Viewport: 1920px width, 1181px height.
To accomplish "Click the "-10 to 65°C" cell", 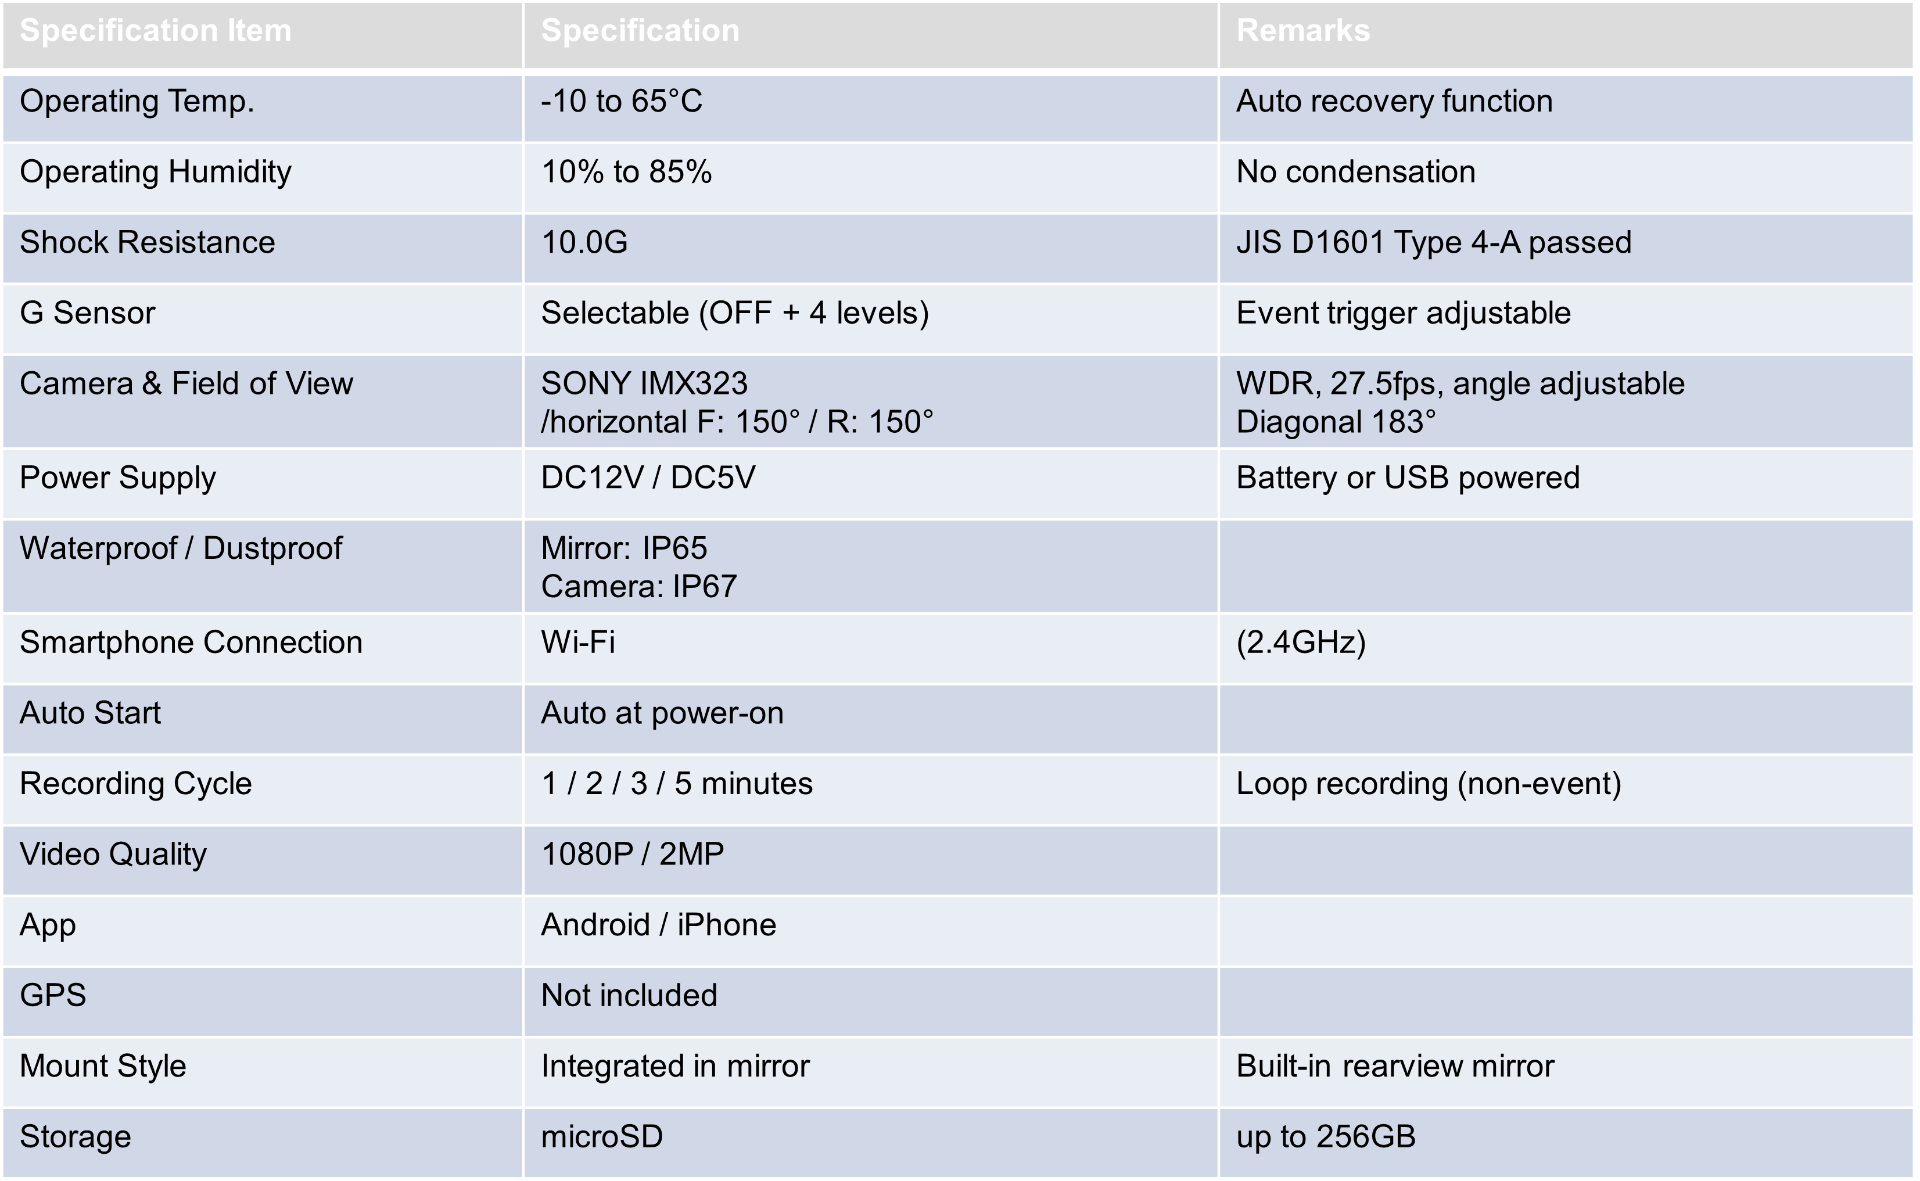I will (621, 101).
